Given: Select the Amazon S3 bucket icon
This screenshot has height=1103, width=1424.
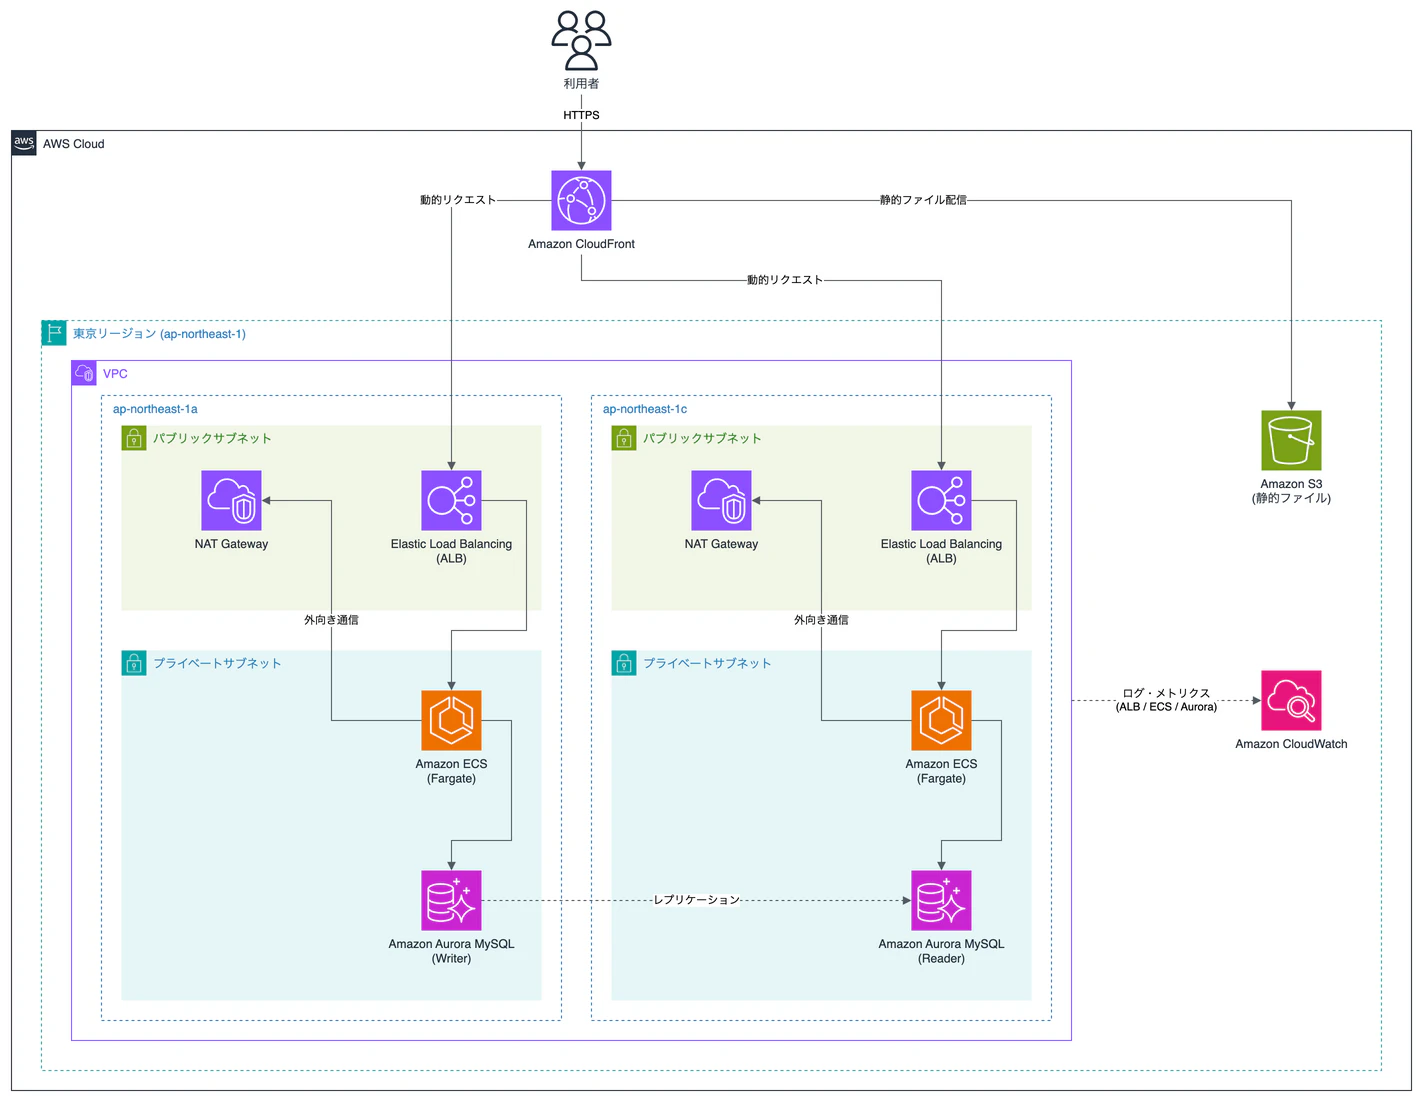Looking at the screenshot, I should tap(1291, 440).
